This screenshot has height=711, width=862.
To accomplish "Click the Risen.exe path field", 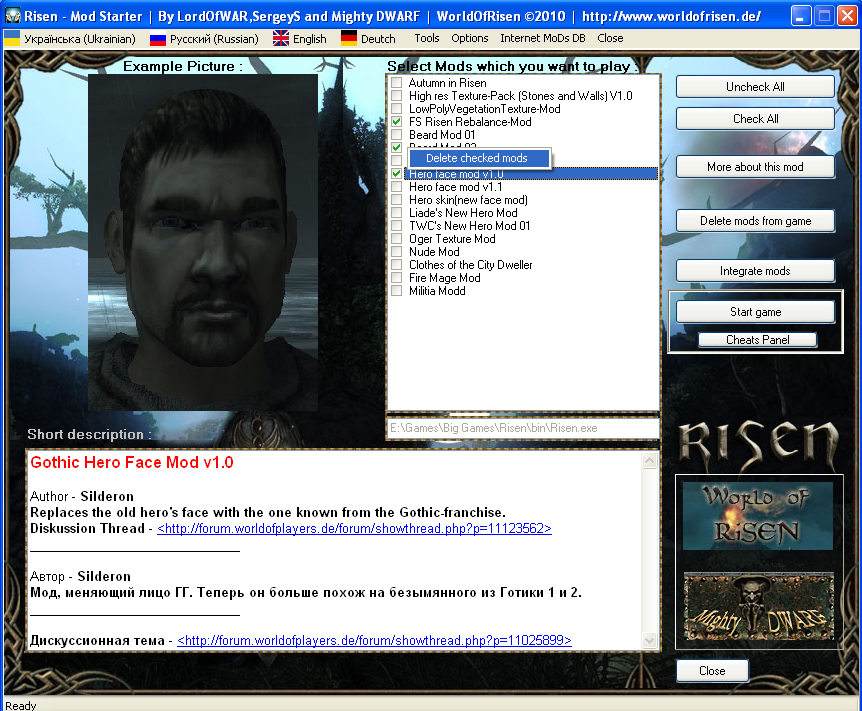I will tap(523, 428).
